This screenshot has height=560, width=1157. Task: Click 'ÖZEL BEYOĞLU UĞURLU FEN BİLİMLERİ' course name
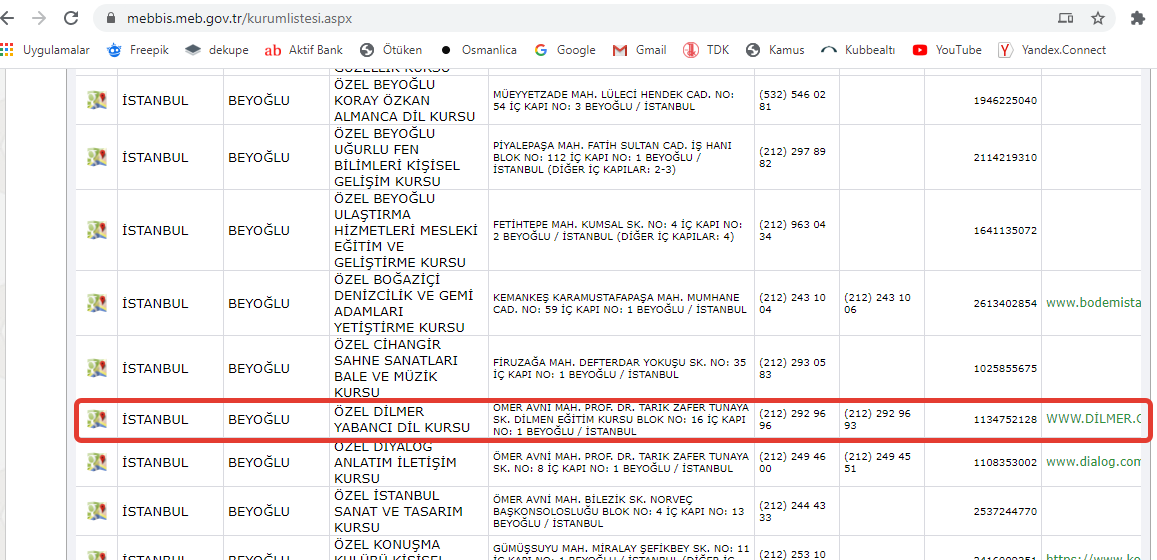(398, 157)
